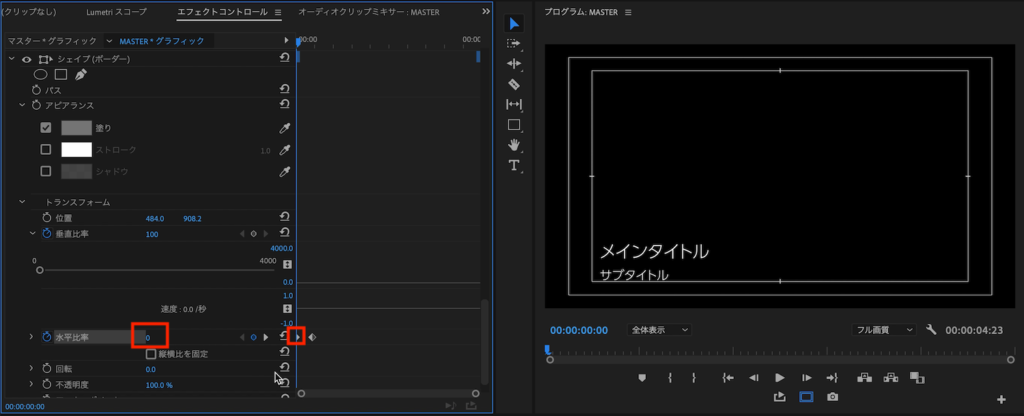
Task: Select the Razor tool in the toolbar
Action: click(514, 84)
